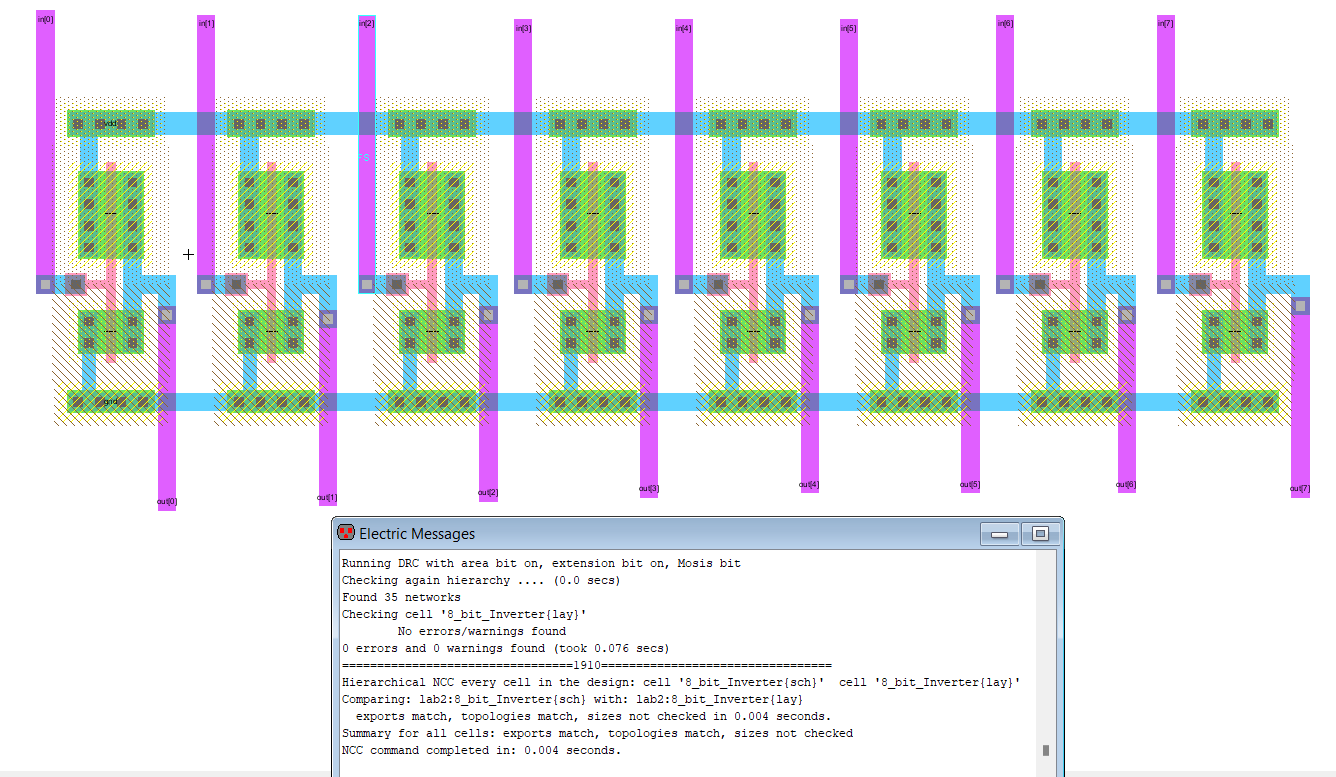1336x777 pixels.
Task: Select the out[0] export label
Action: tap(167, 501)
